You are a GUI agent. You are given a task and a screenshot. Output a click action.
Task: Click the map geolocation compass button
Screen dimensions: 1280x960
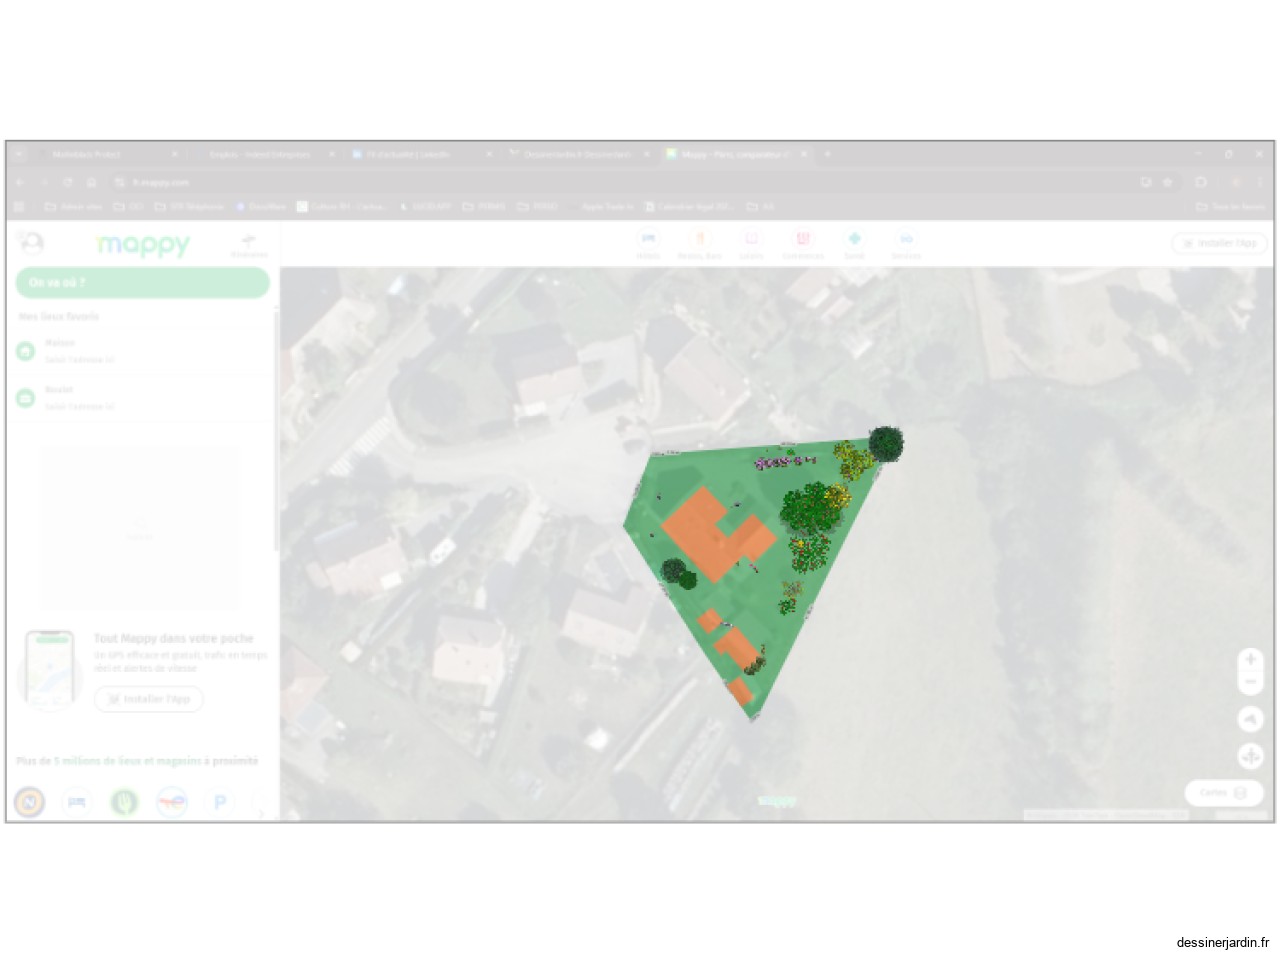(1250, 719)
